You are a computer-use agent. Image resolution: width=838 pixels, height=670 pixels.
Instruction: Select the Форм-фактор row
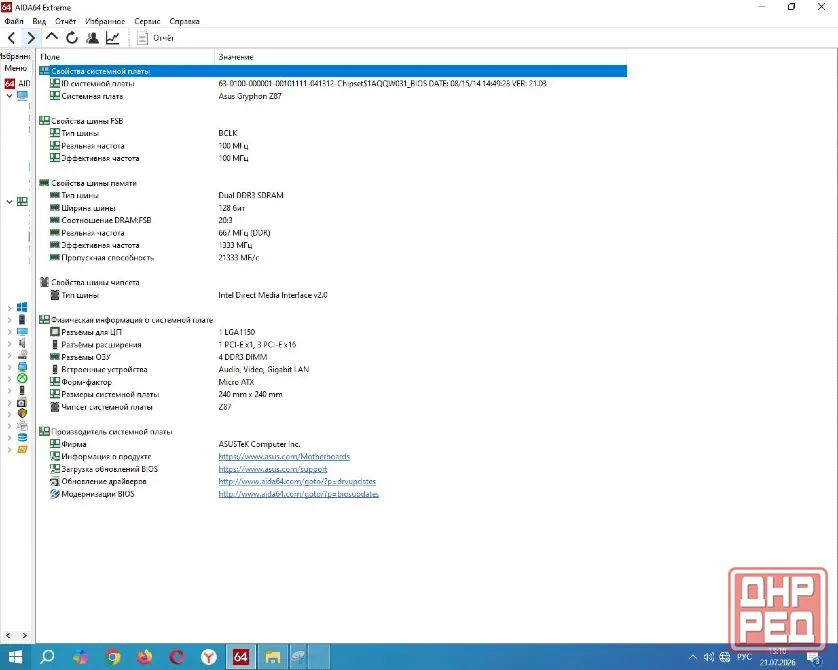click(x=332, y=382)
